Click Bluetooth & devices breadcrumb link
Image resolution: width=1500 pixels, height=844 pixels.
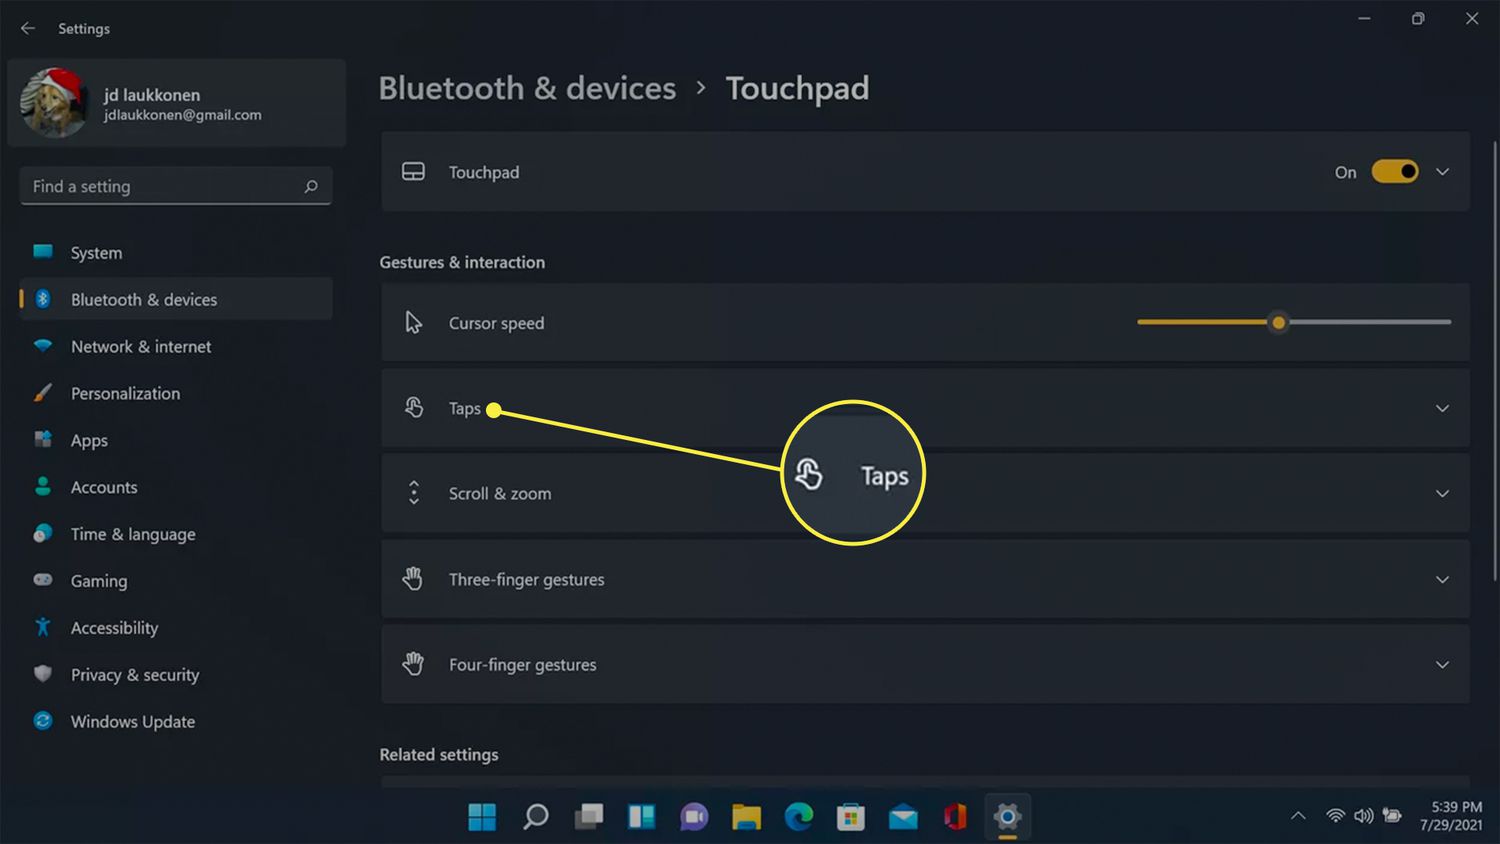tap(527, 88)
